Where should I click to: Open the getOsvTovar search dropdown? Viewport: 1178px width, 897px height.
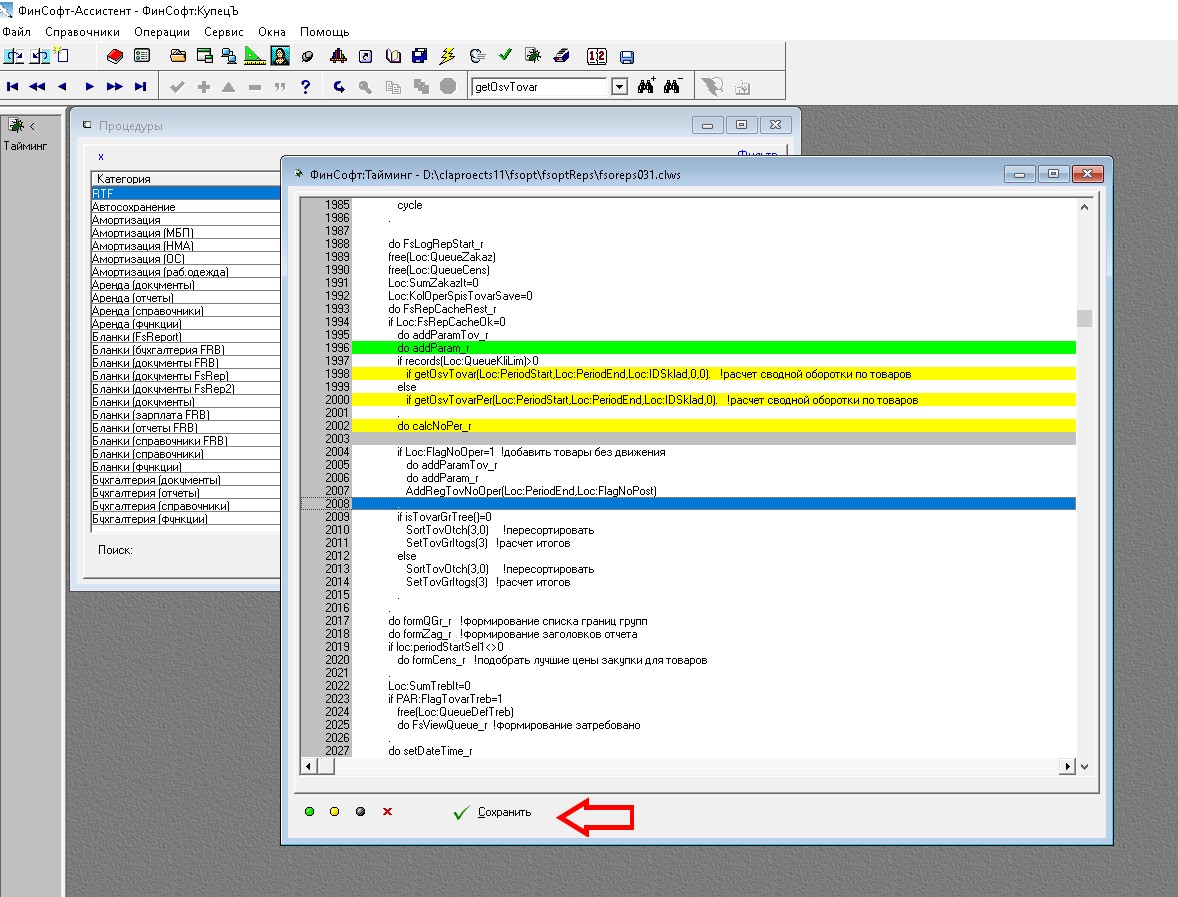pos(619,87)
